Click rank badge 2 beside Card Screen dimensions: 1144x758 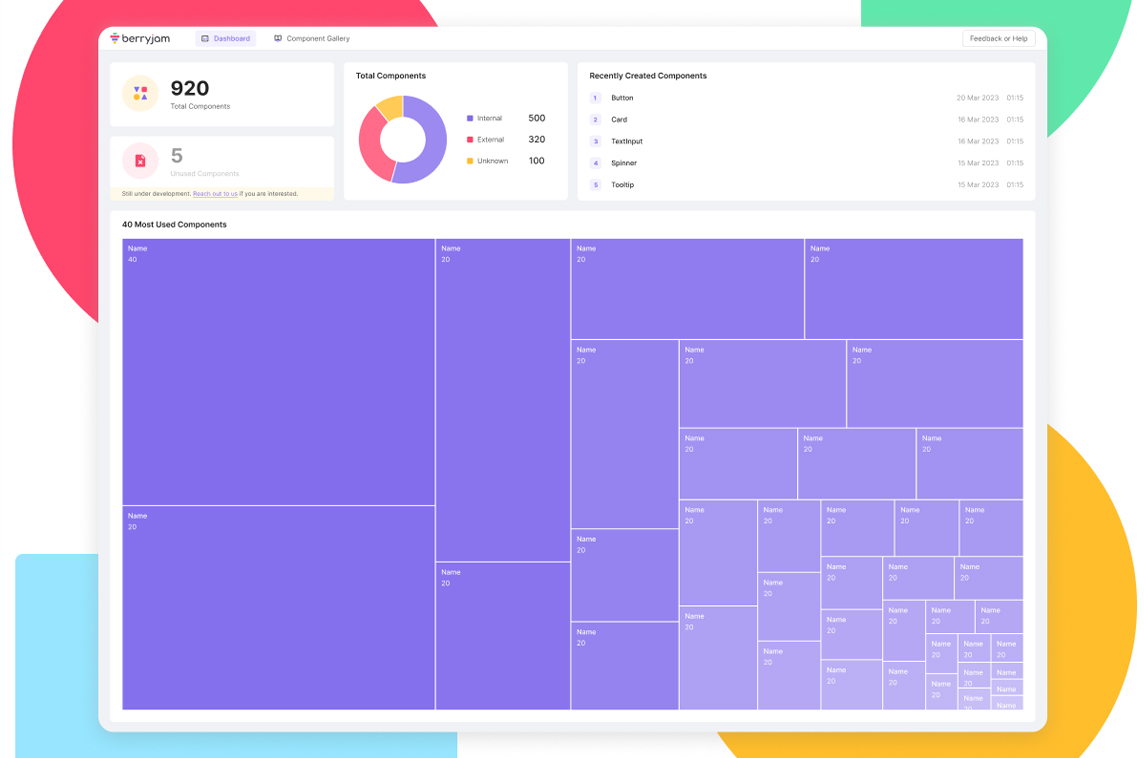[x=595, y=120]
